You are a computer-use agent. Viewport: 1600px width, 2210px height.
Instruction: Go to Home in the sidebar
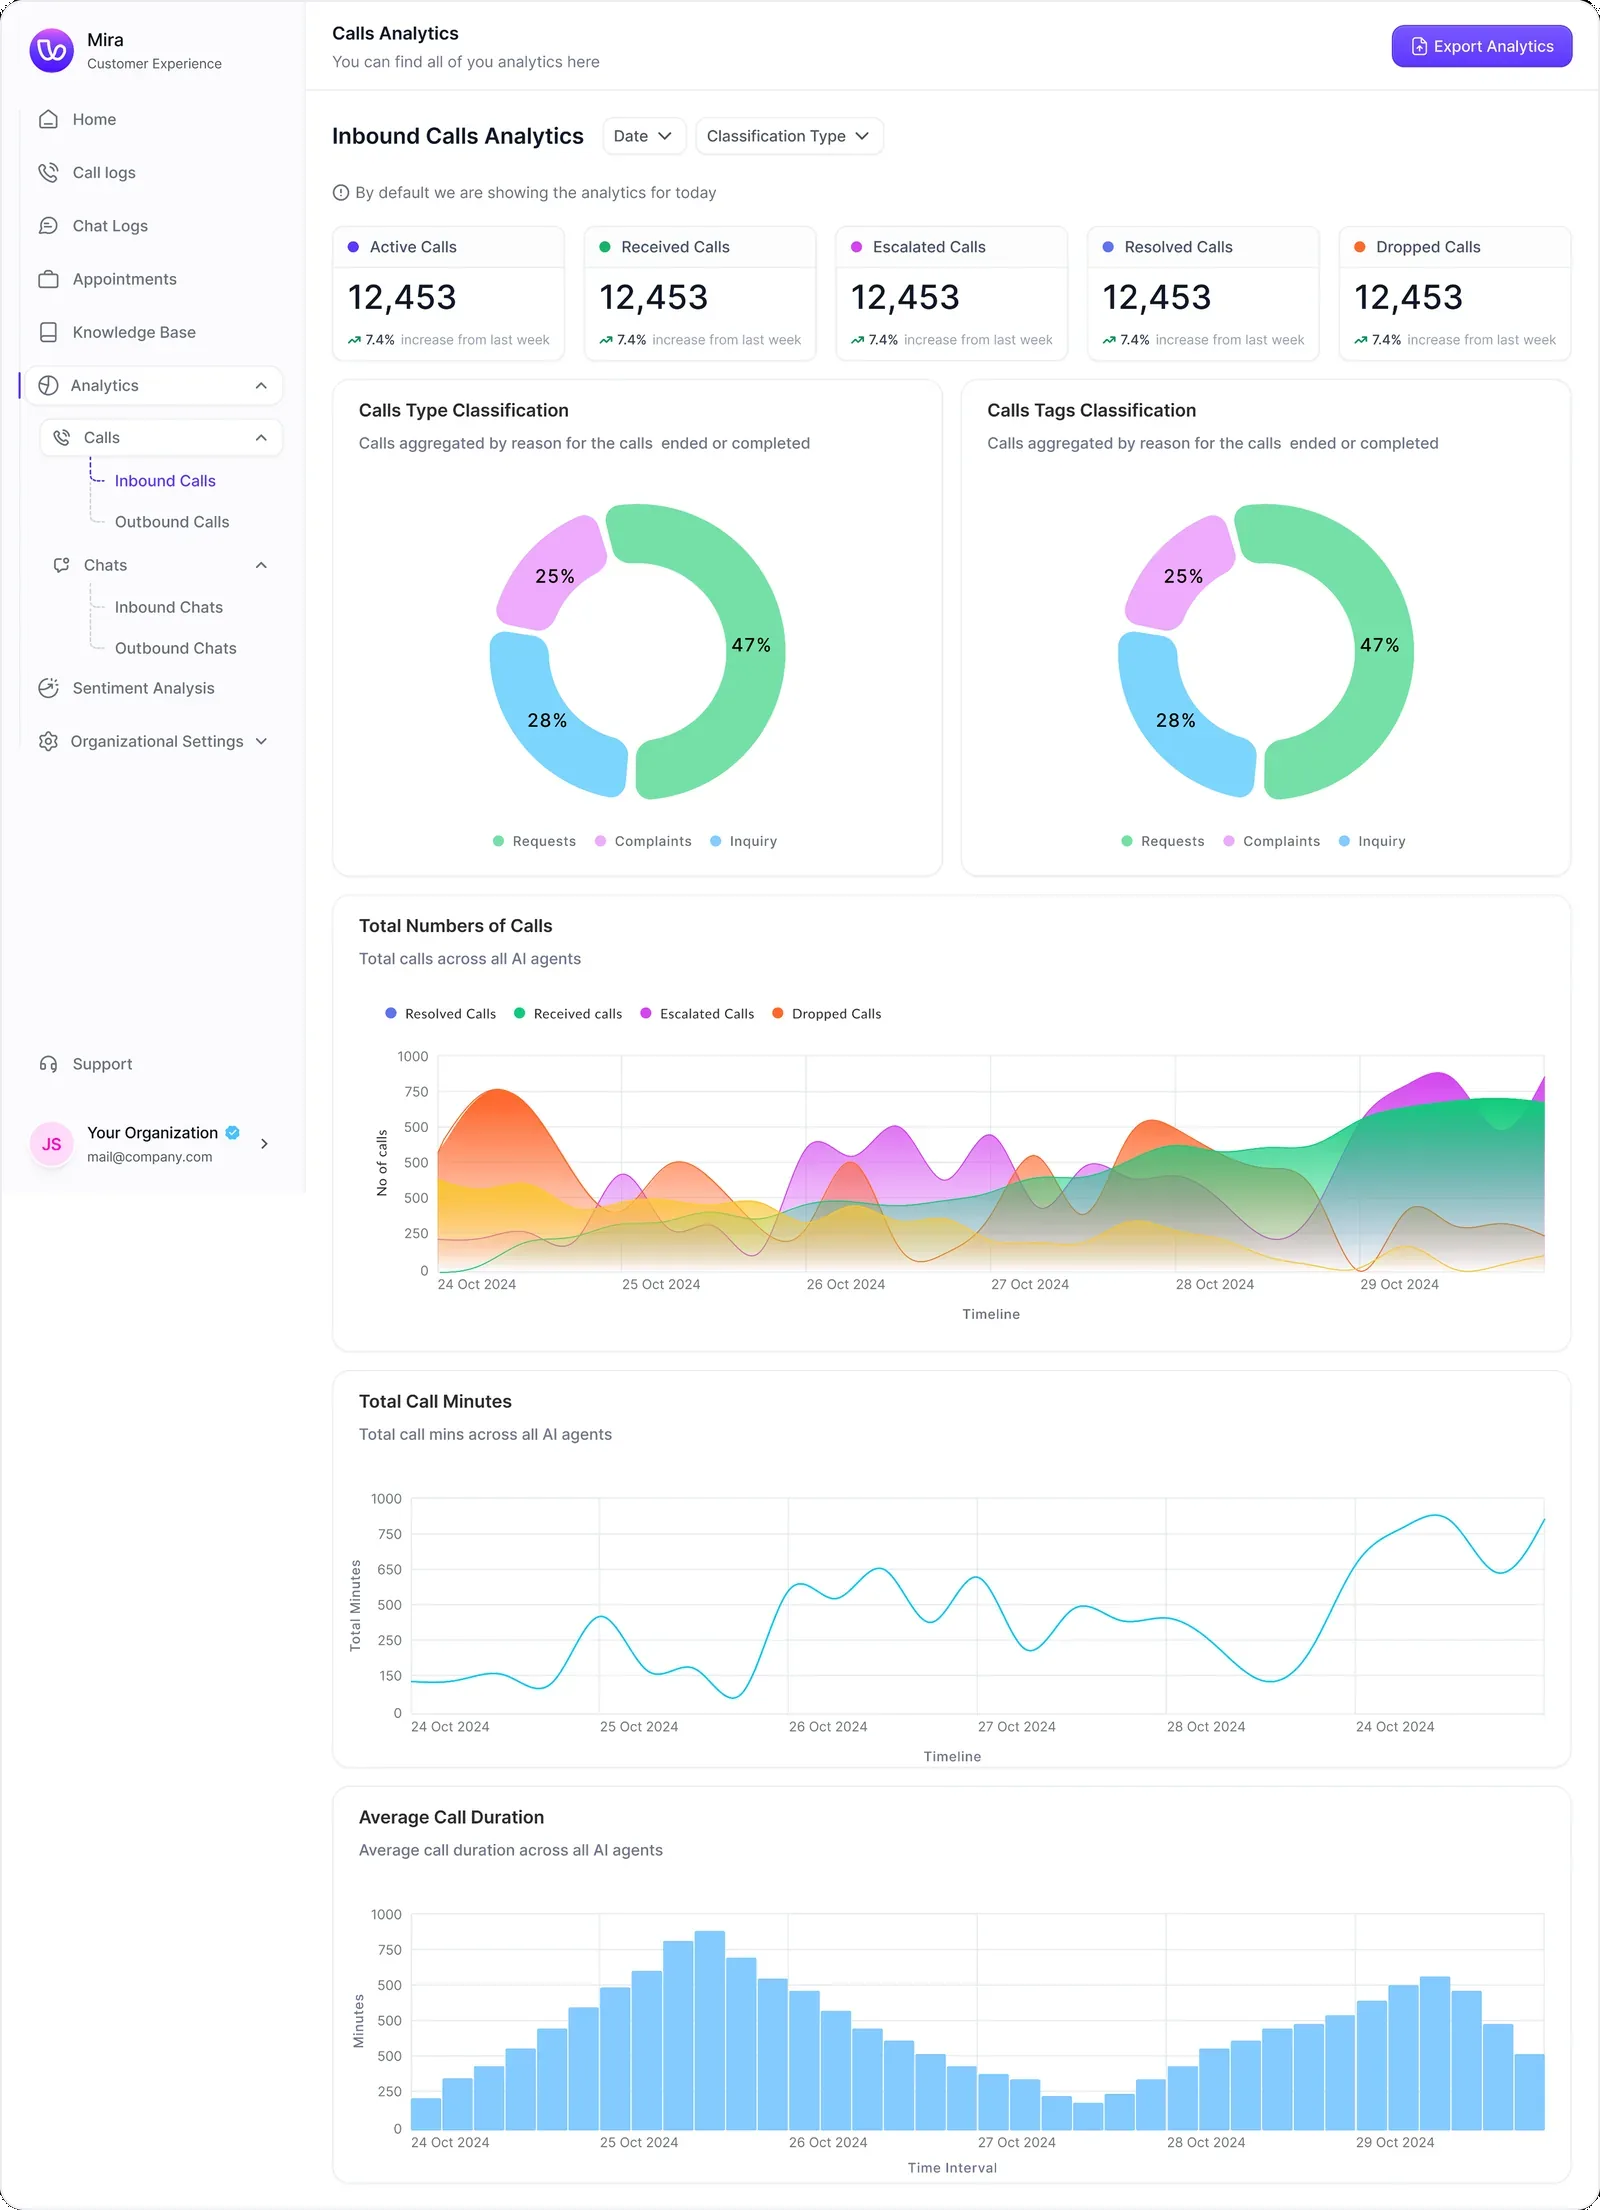click(x=94, y=120)
